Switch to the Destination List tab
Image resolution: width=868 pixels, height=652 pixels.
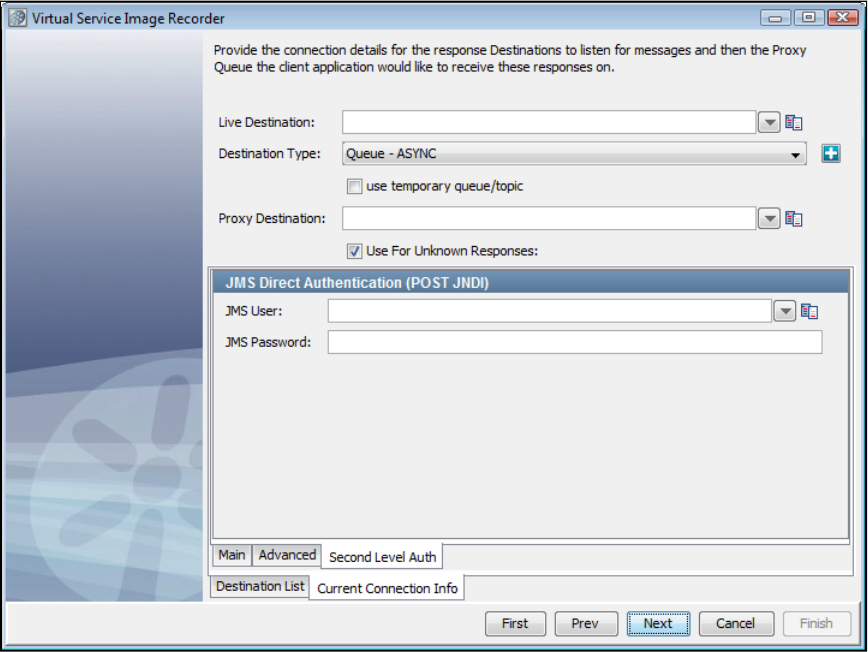click(260, 586)
